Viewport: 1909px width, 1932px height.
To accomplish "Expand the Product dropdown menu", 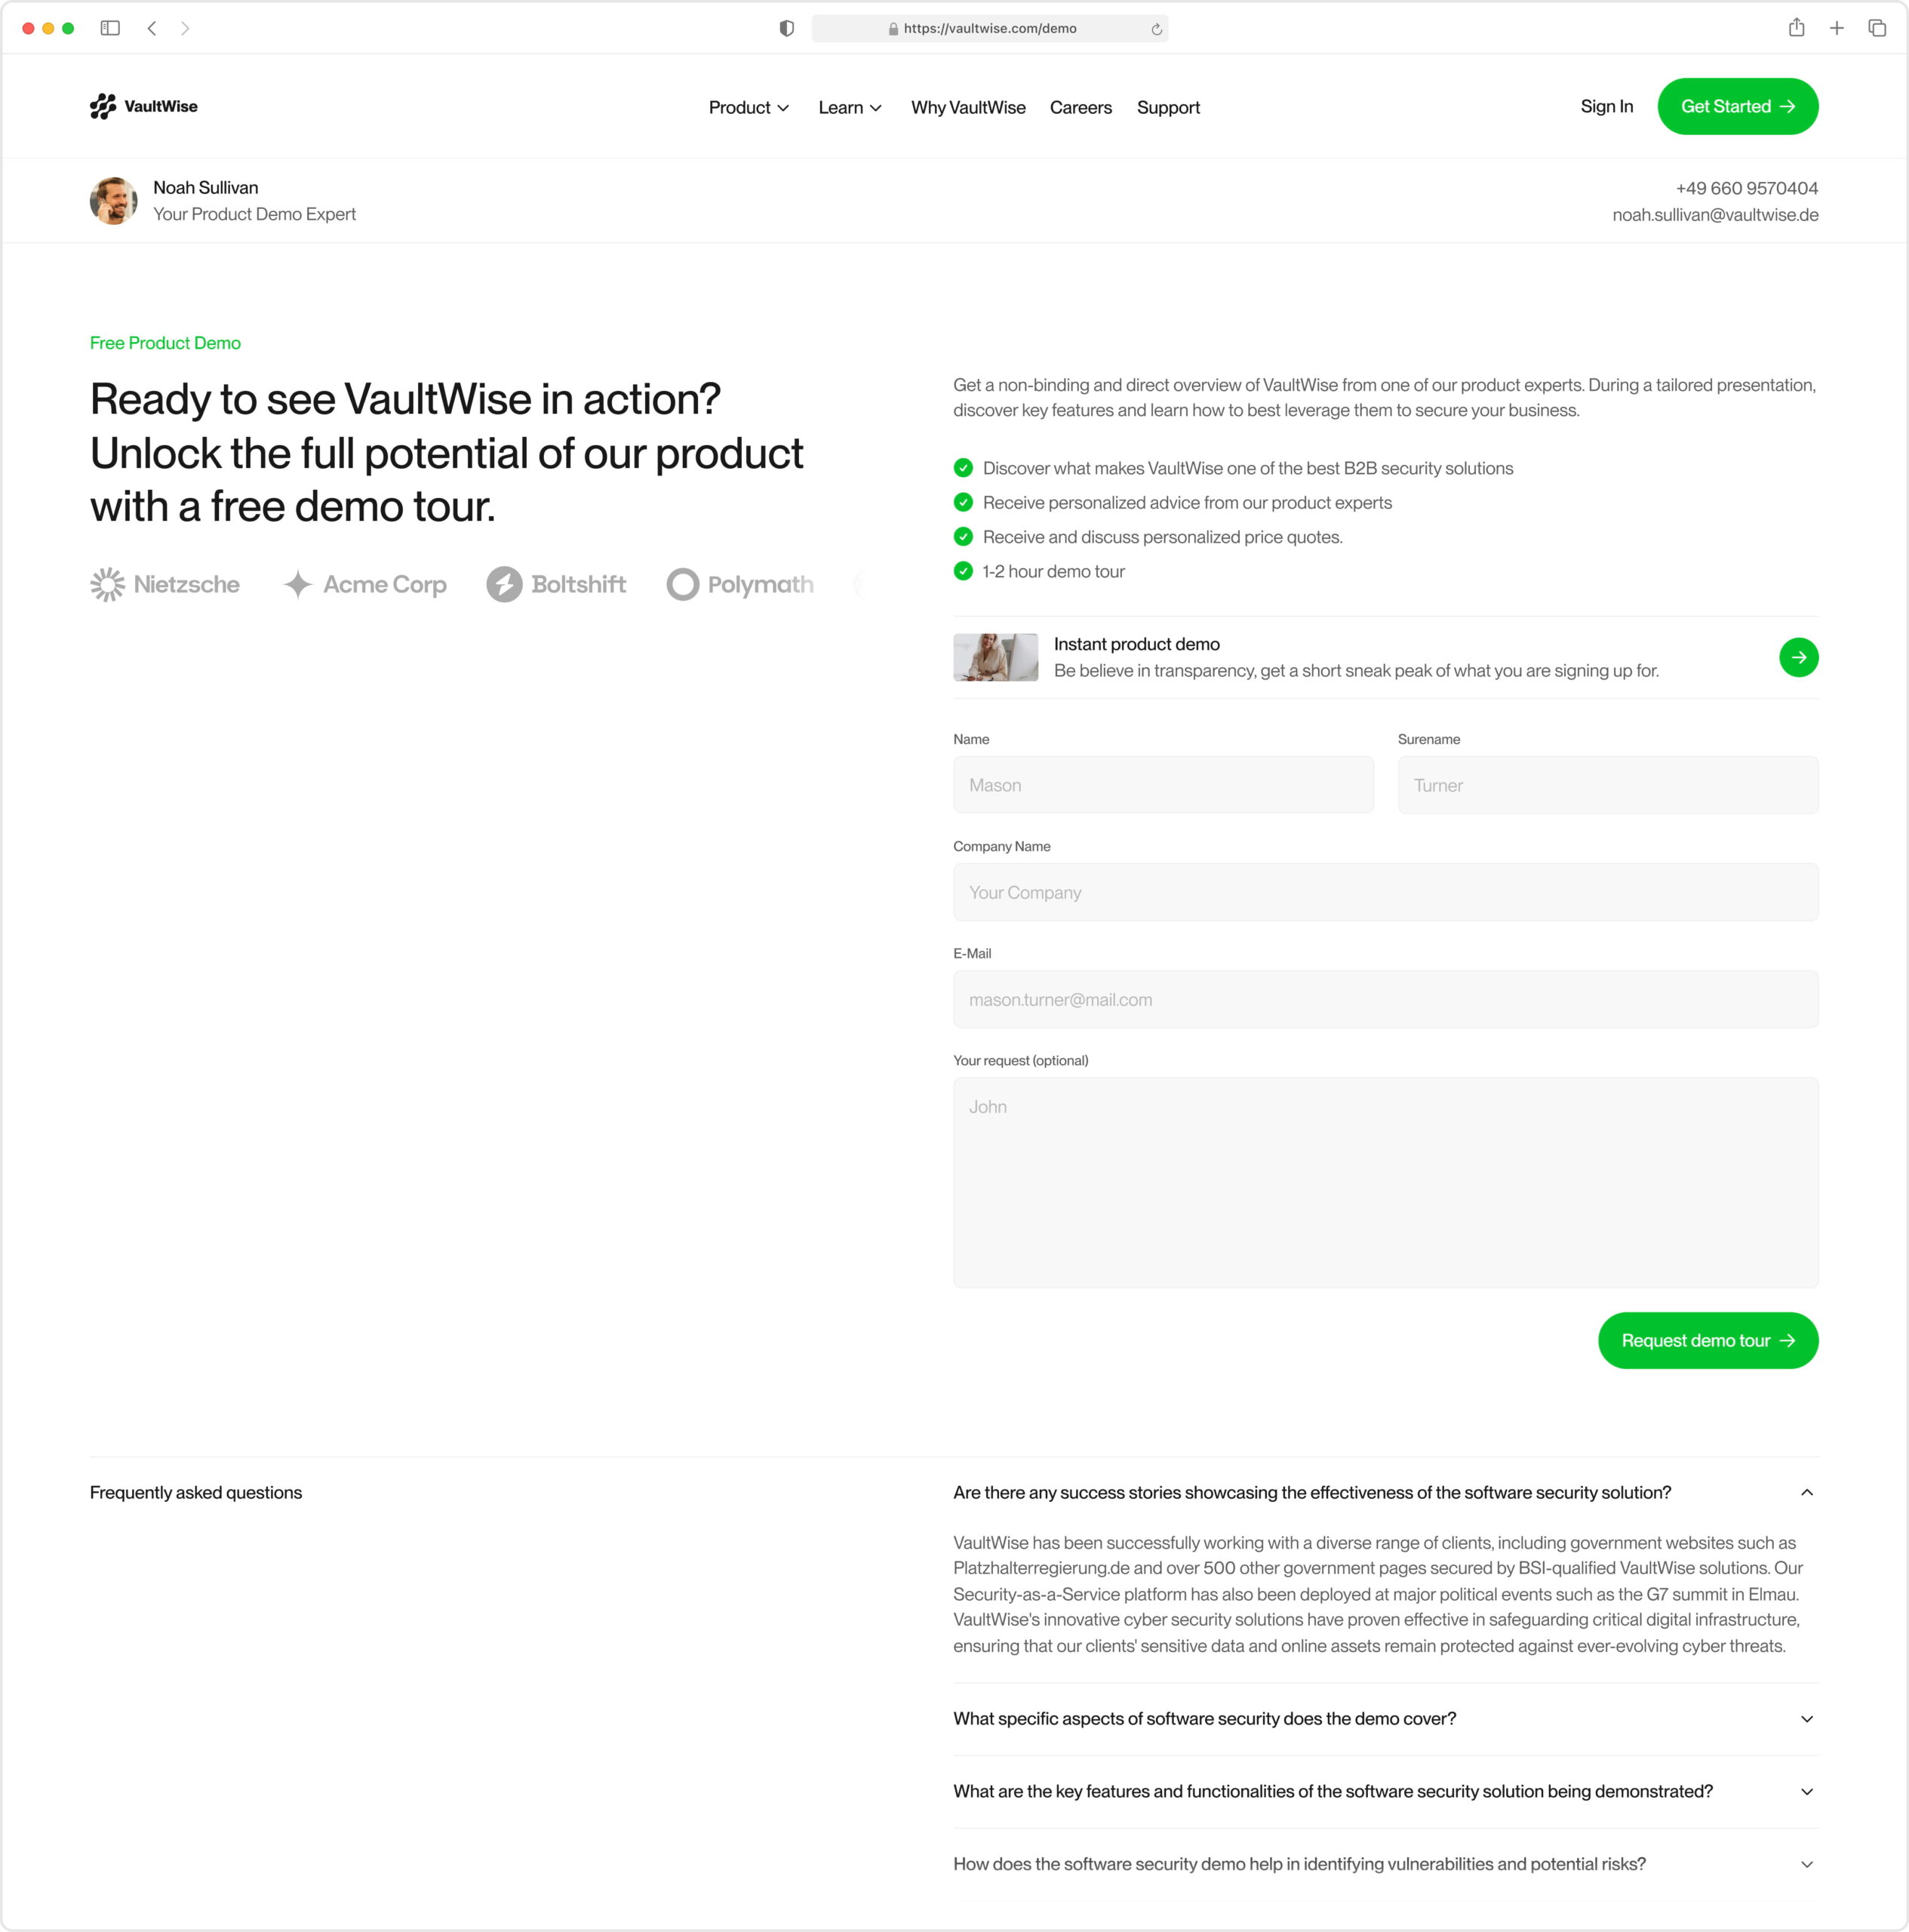I will 750,106.
